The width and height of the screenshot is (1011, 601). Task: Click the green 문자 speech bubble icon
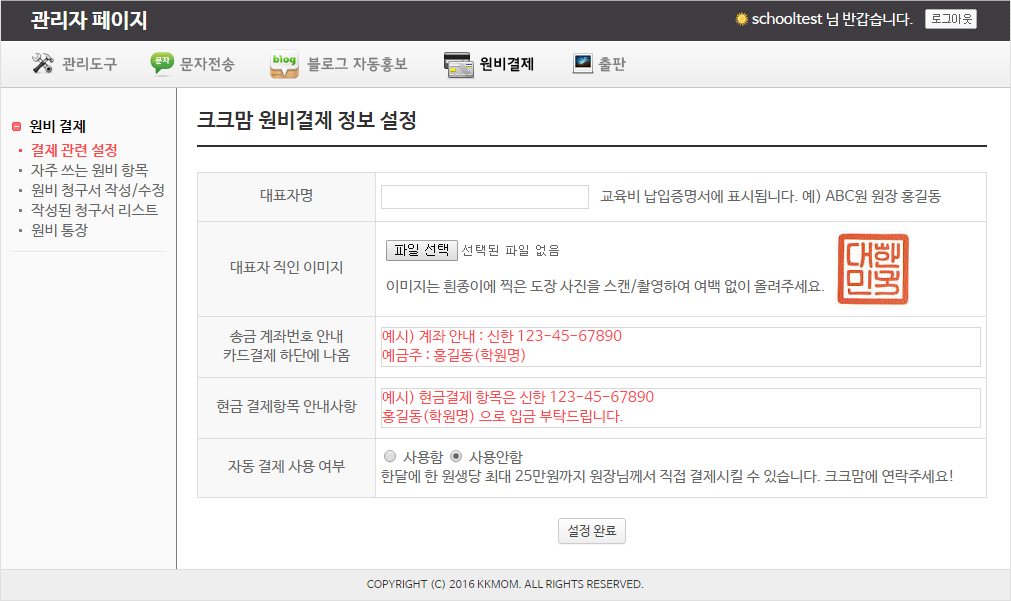pyautogui.click(x=162, y=64)
